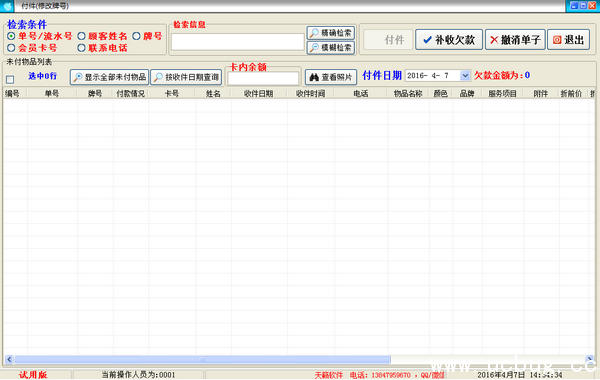Click the 物品名称 column header
The image size is (600, 380).
408,93
